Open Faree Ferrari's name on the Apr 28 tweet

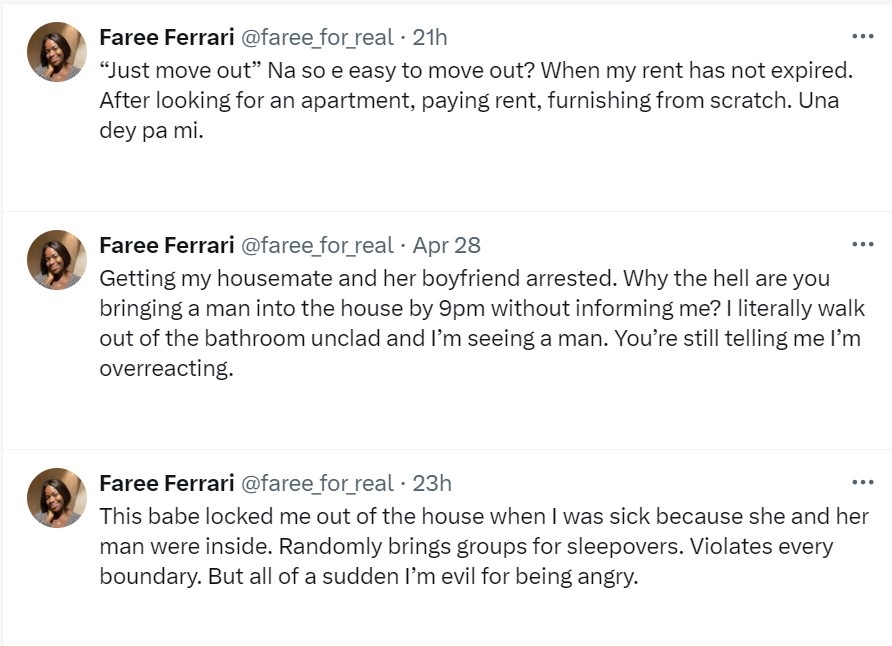[x=167, y=245]
